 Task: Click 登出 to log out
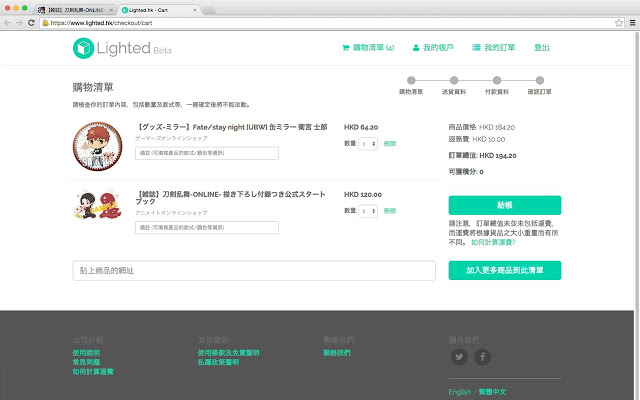pyautogui.click(x=542, y=48)
